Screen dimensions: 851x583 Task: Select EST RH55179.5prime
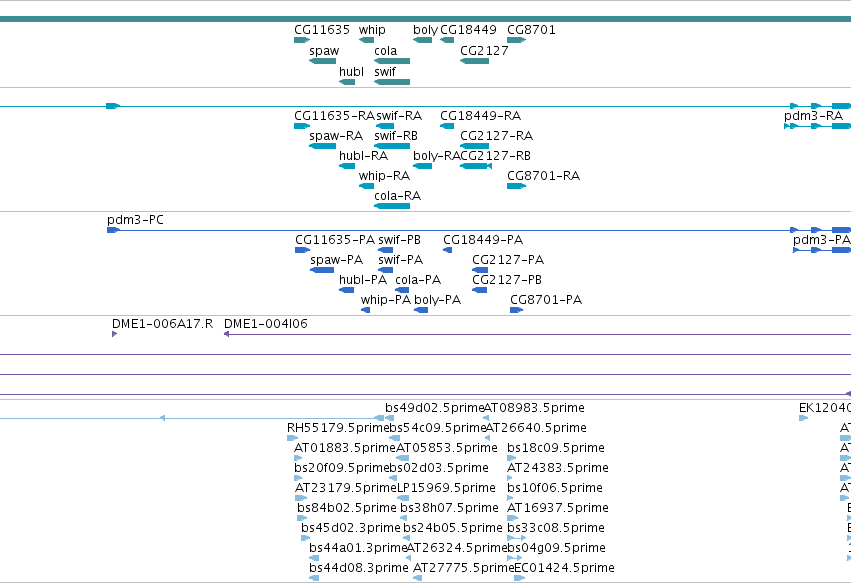click(x=292, y=439)
